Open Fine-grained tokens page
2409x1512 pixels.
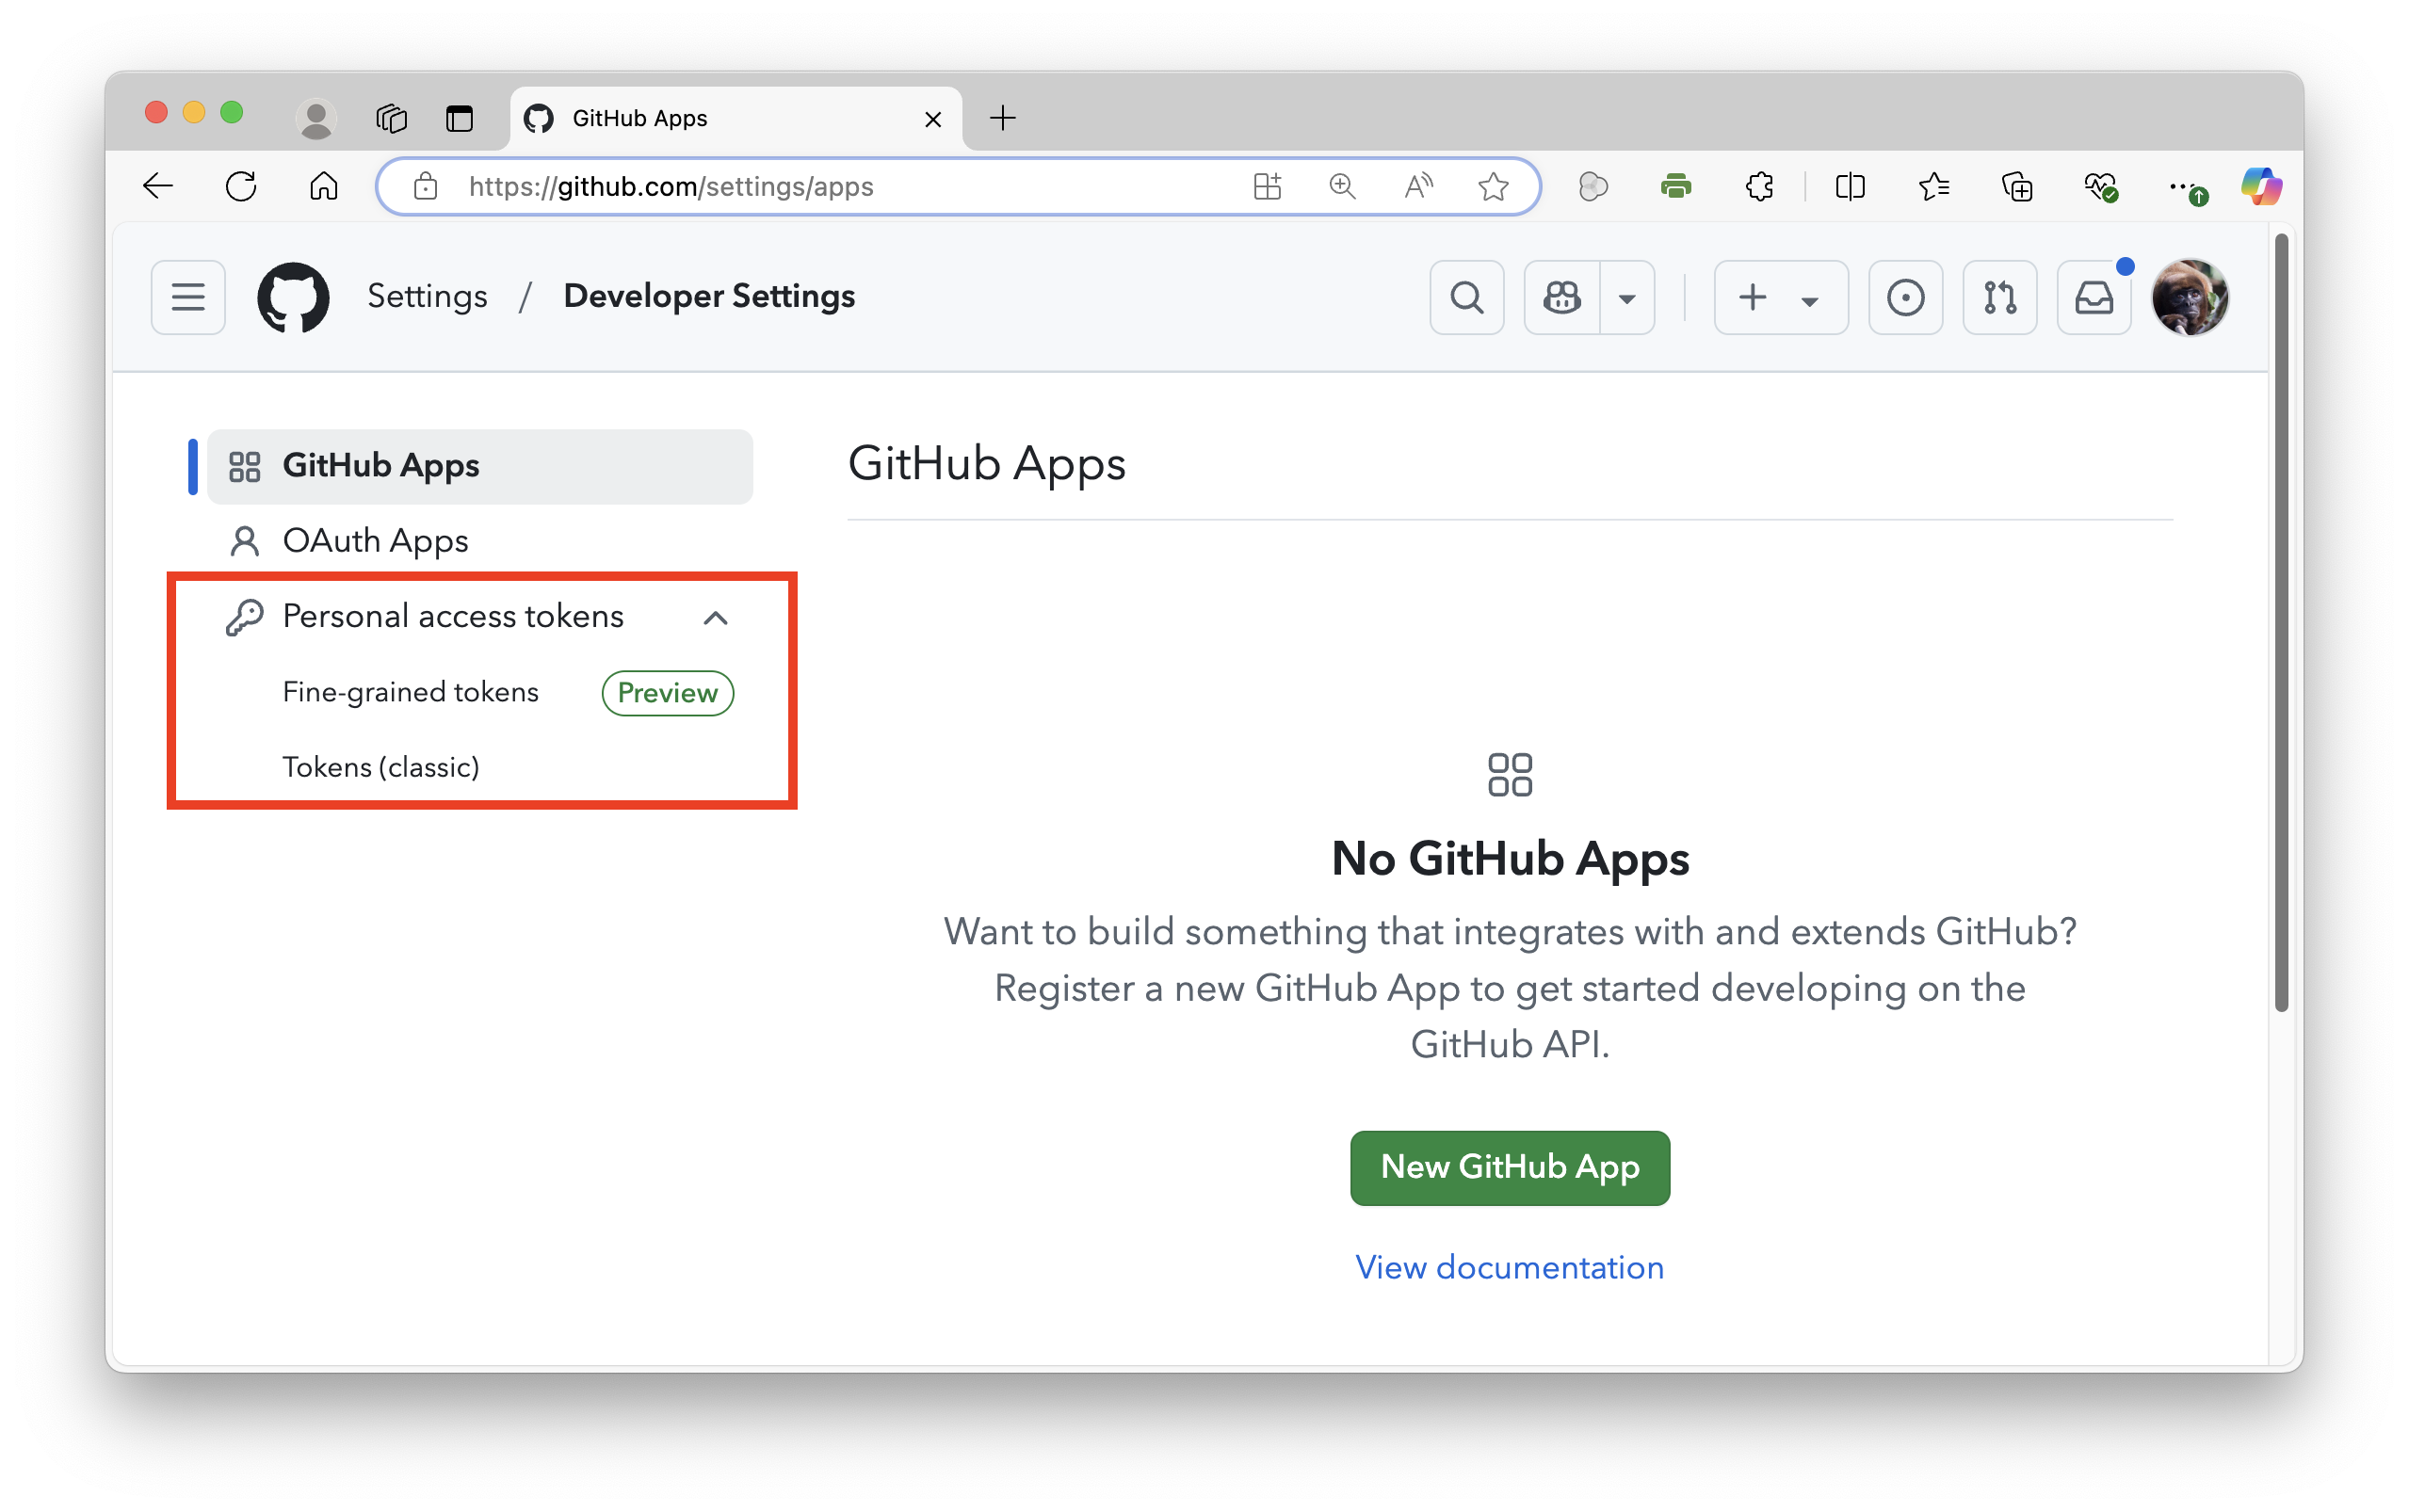(410, 692)
